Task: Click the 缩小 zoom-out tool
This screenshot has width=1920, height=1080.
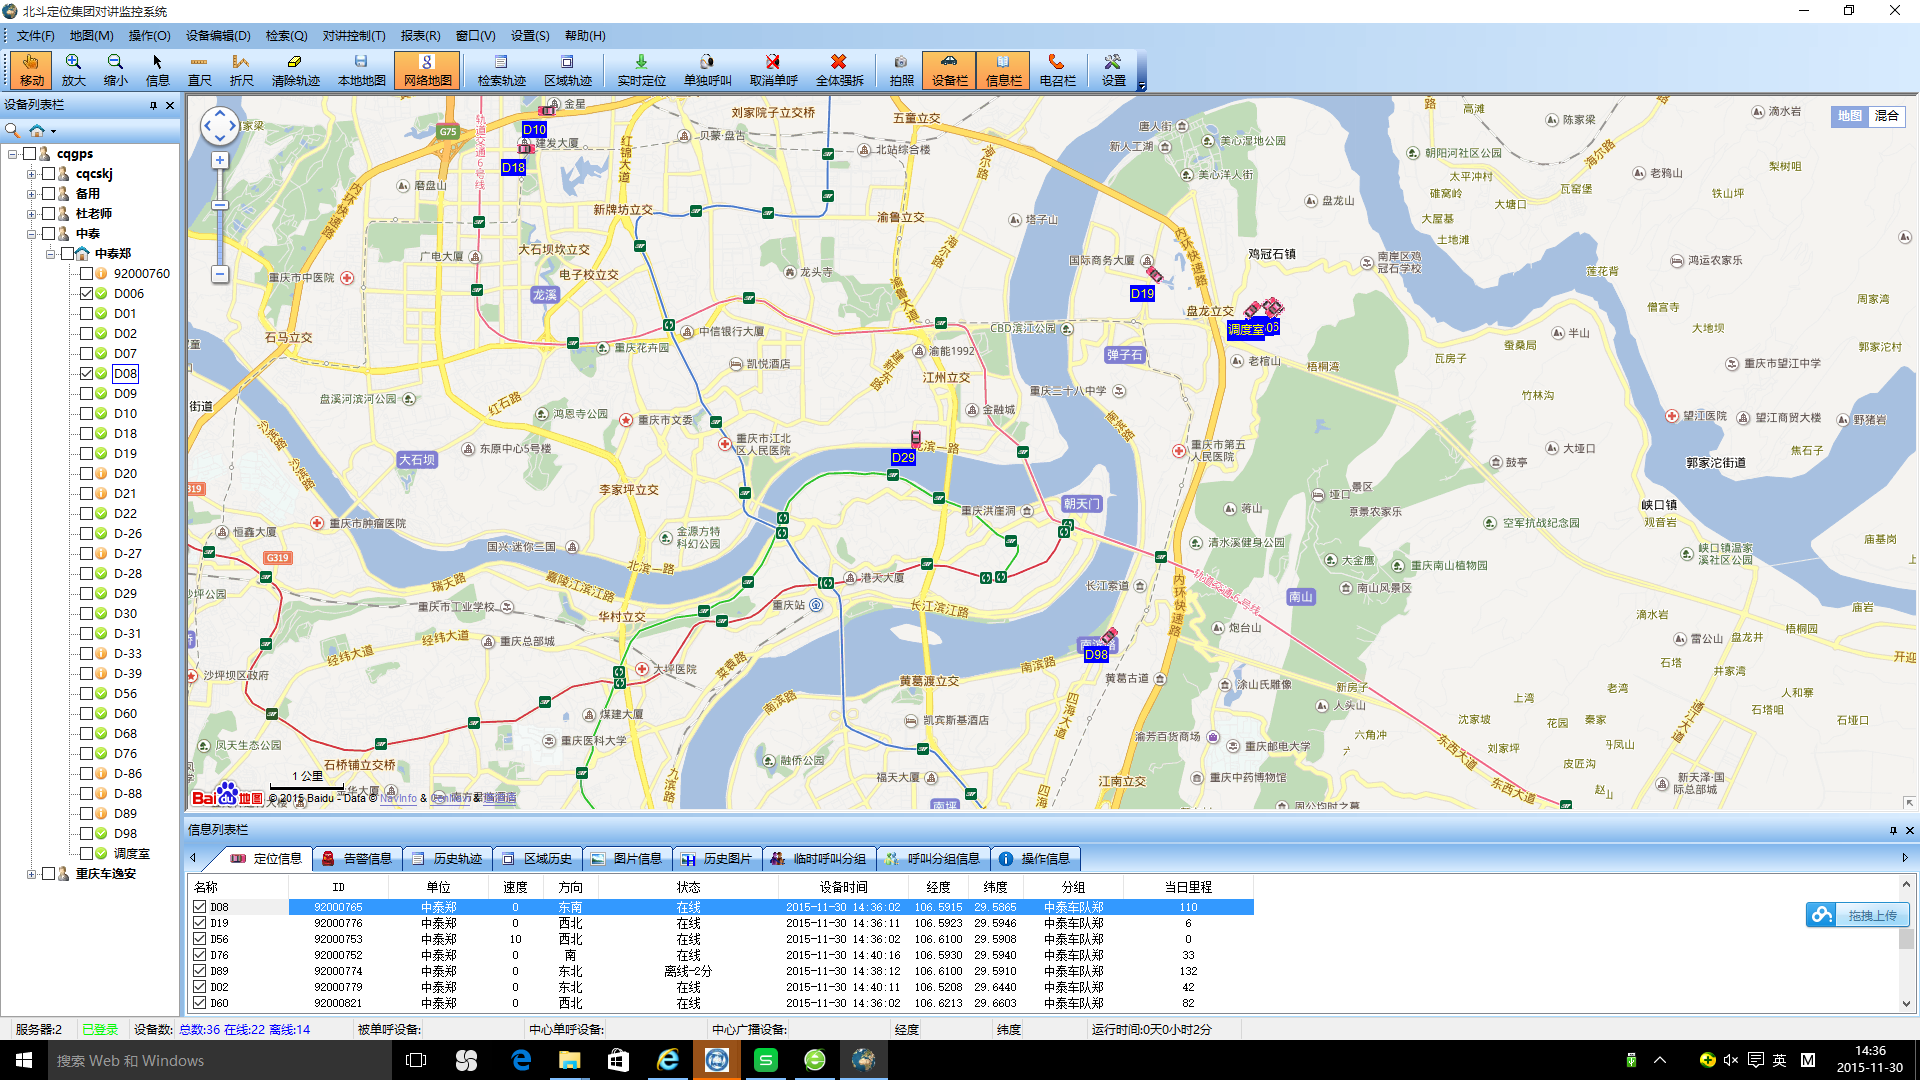Action: pyautogui.click(x=115, y=71)
